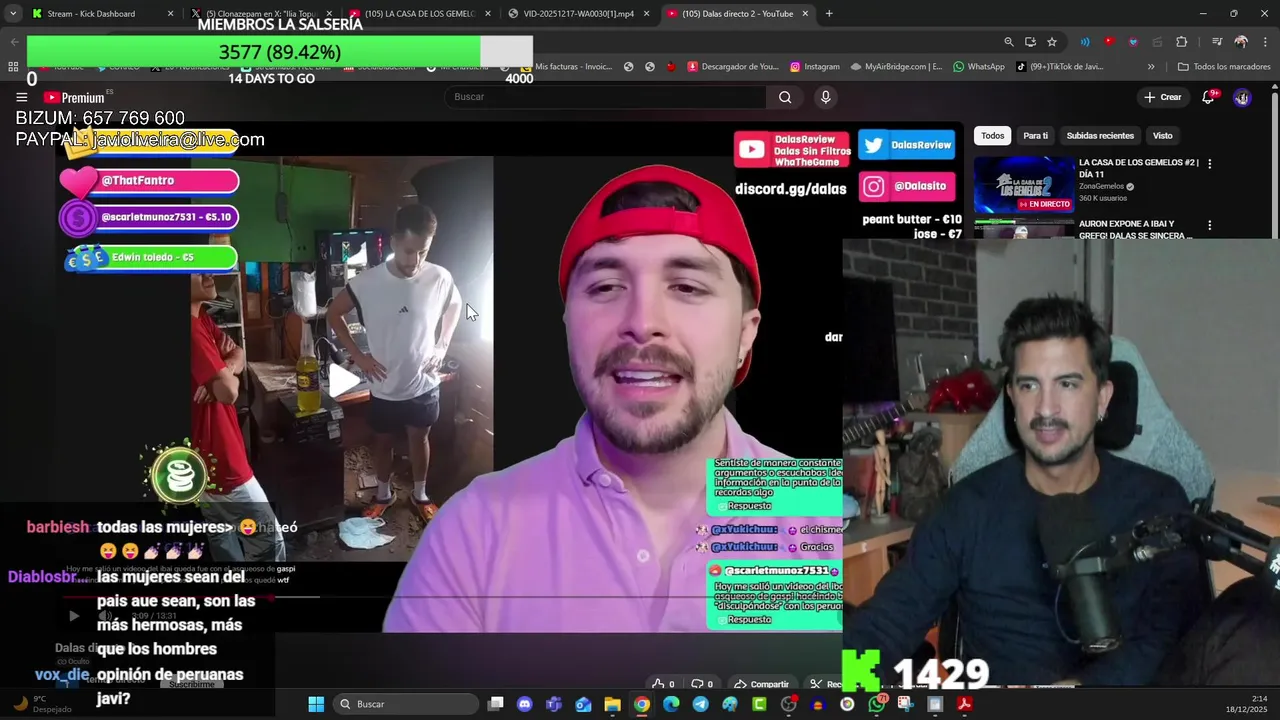Screen dimensions: 1280x720
Task: Go to YouTube Premium home logo
Action: coord(74,97)
